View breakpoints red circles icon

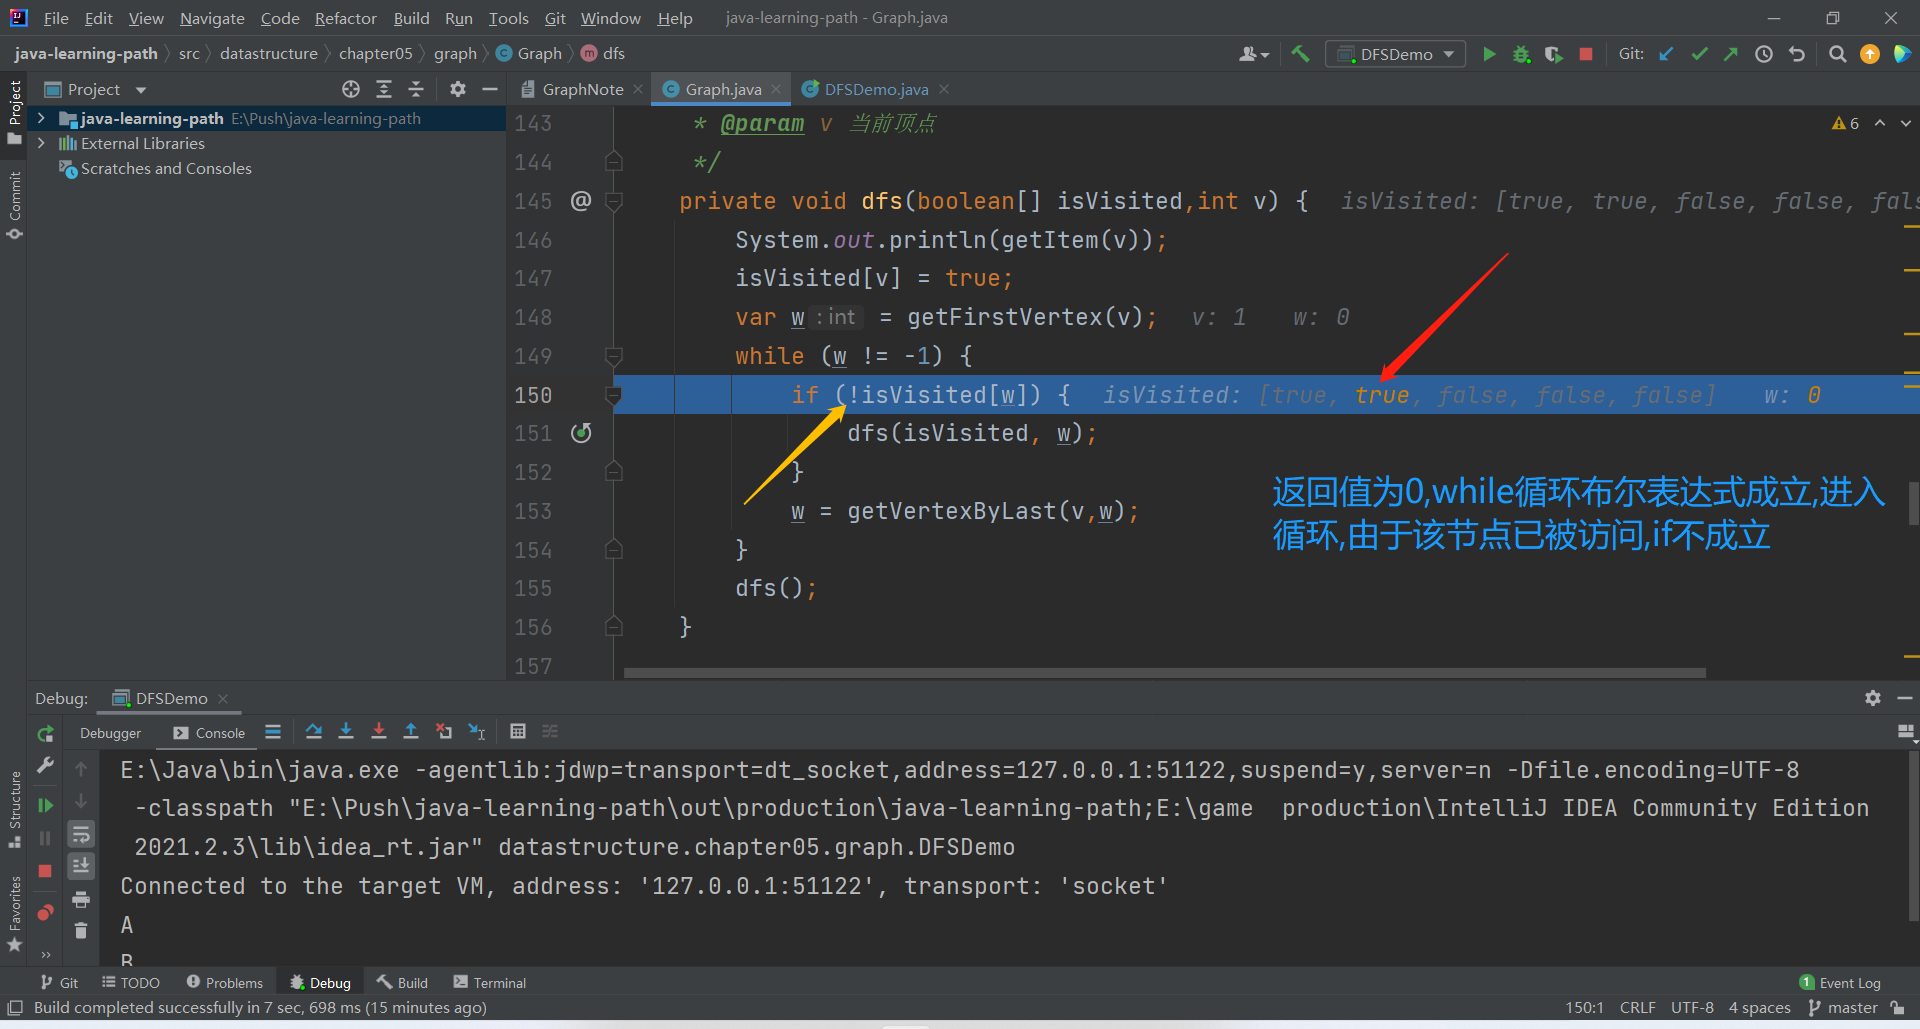[45, 912]
